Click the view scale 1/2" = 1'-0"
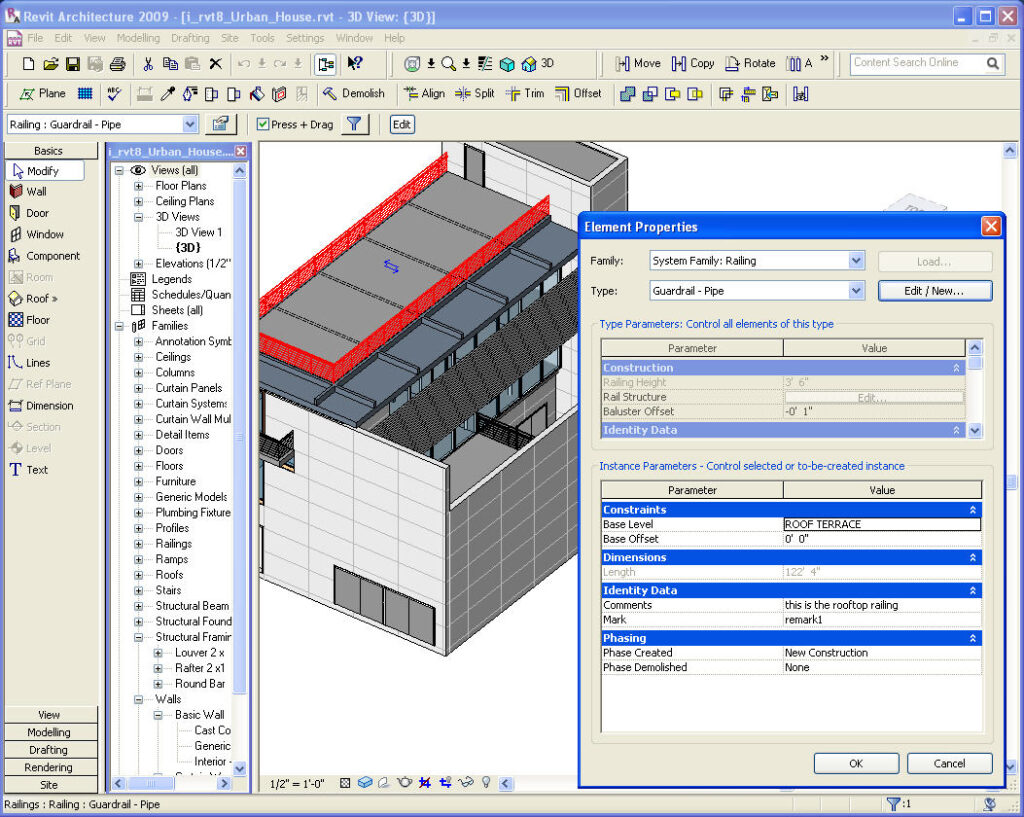The height and width of the screenshot is (817, 1024). tap(297, 784)
